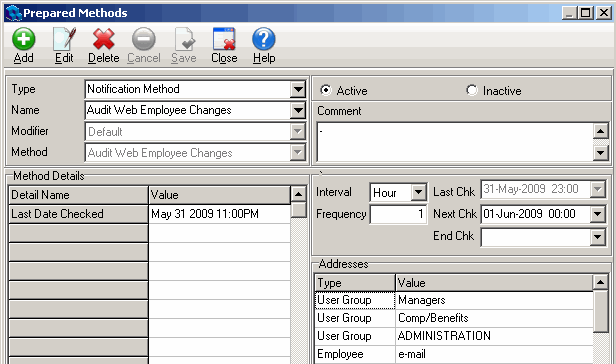Click the Frequency input field
The width and height of the screenshot is (616, 364).
398,214
